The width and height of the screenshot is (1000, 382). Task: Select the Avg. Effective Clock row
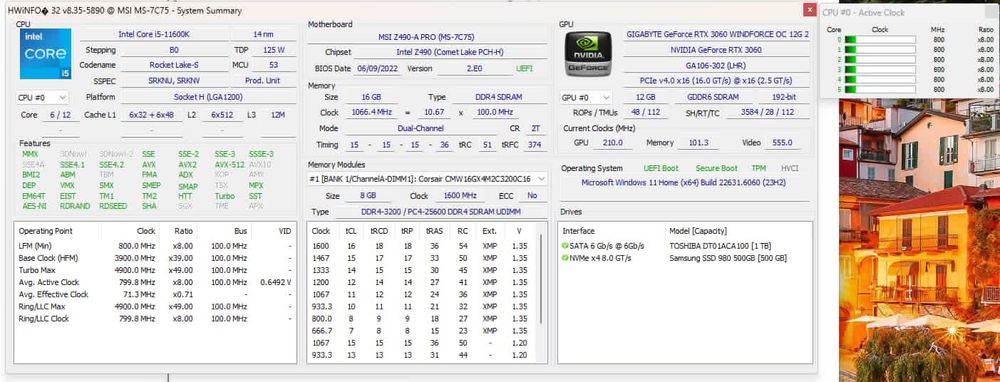tap(155, 294)
